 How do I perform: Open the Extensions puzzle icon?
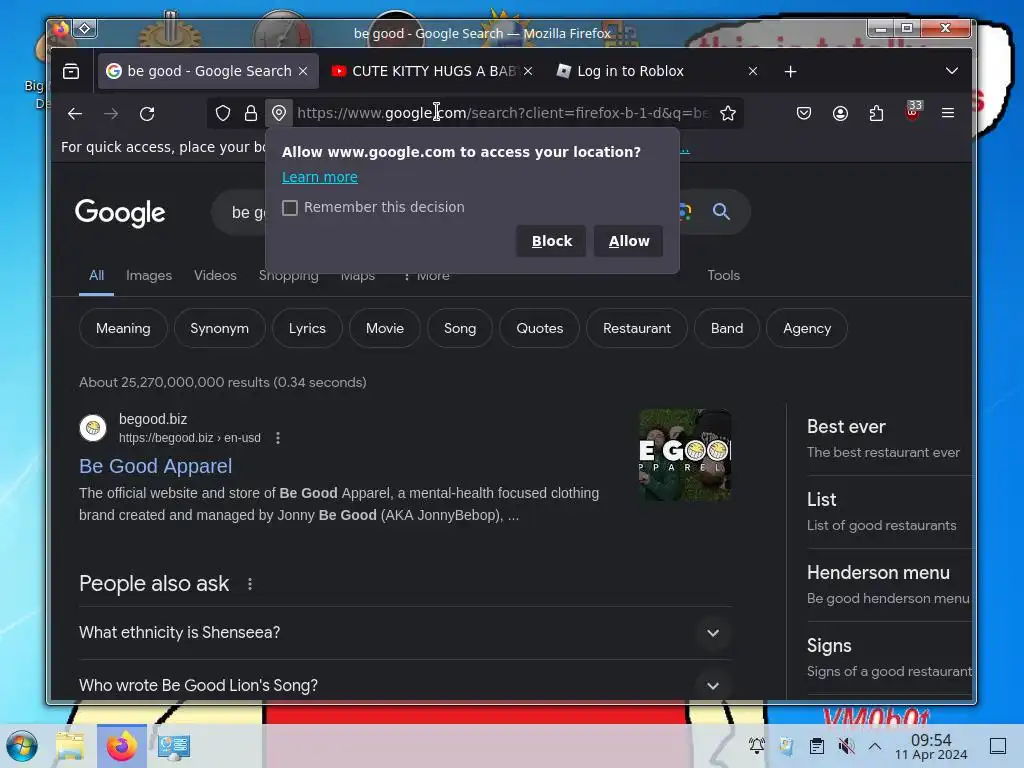pos(876,114)
